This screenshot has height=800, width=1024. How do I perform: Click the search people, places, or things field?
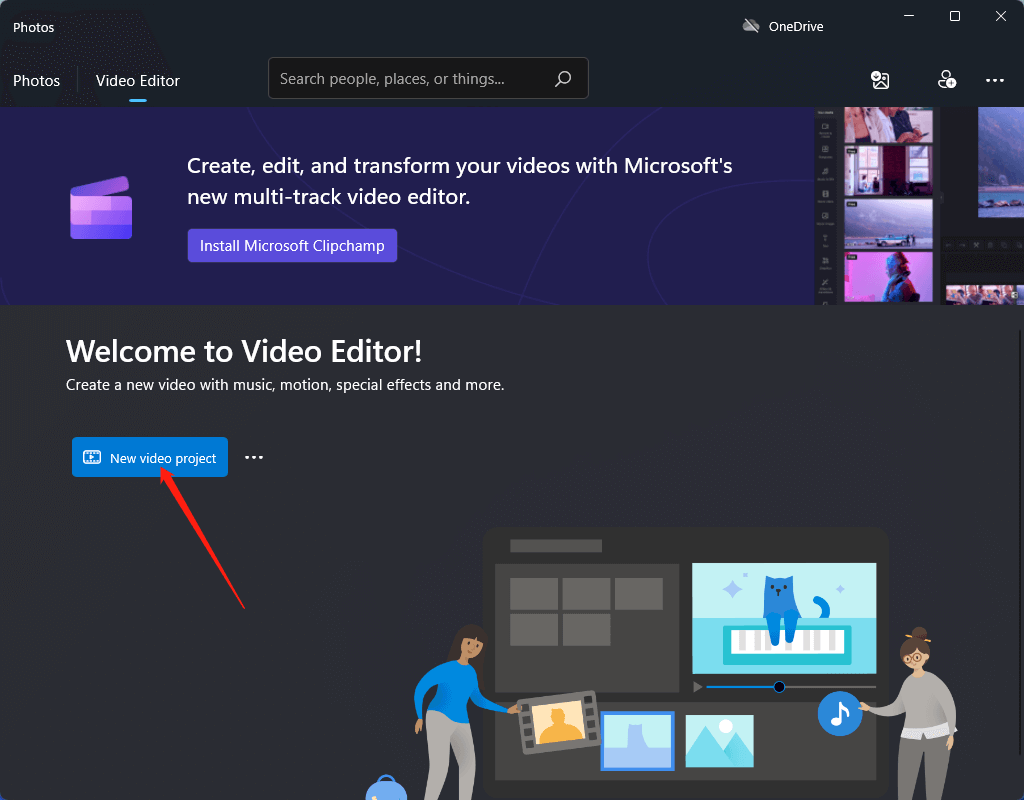[x=428, y=78]
